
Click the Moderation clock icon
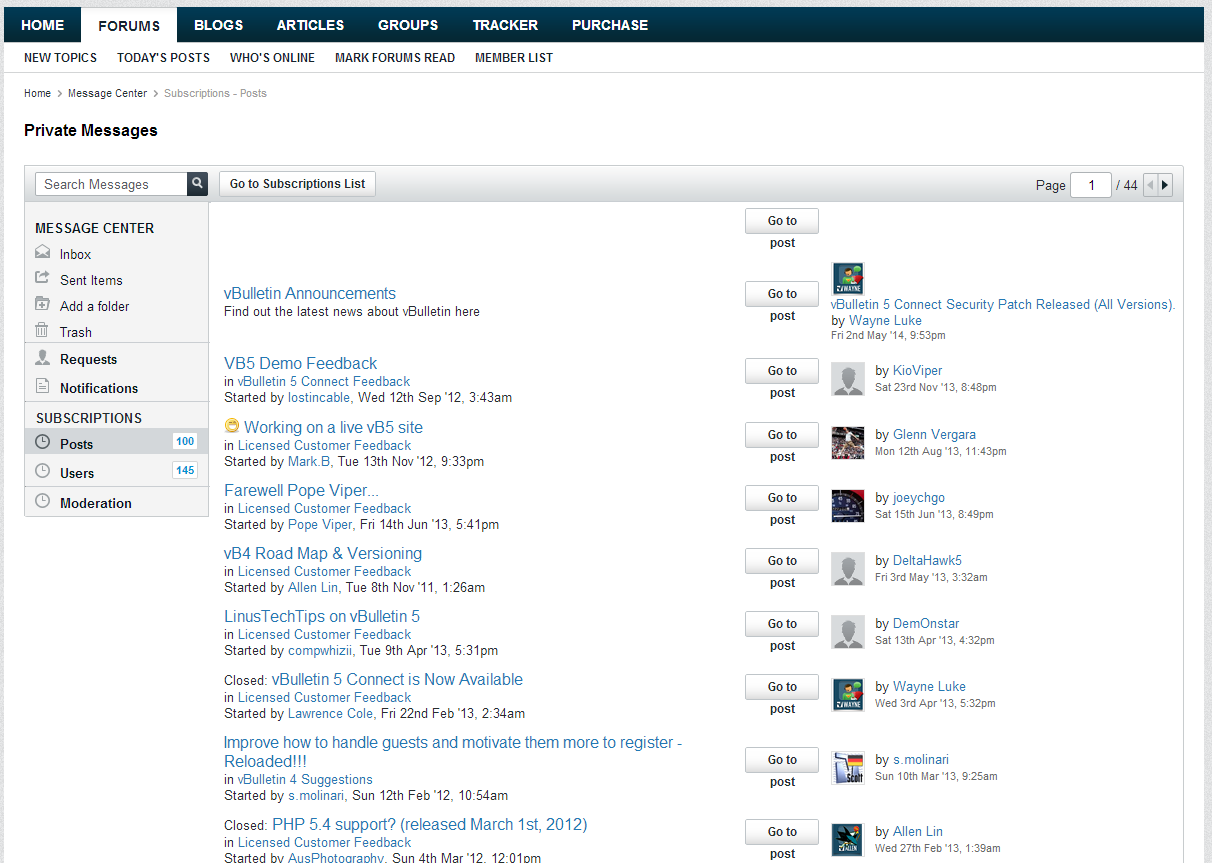click(43, 501)
